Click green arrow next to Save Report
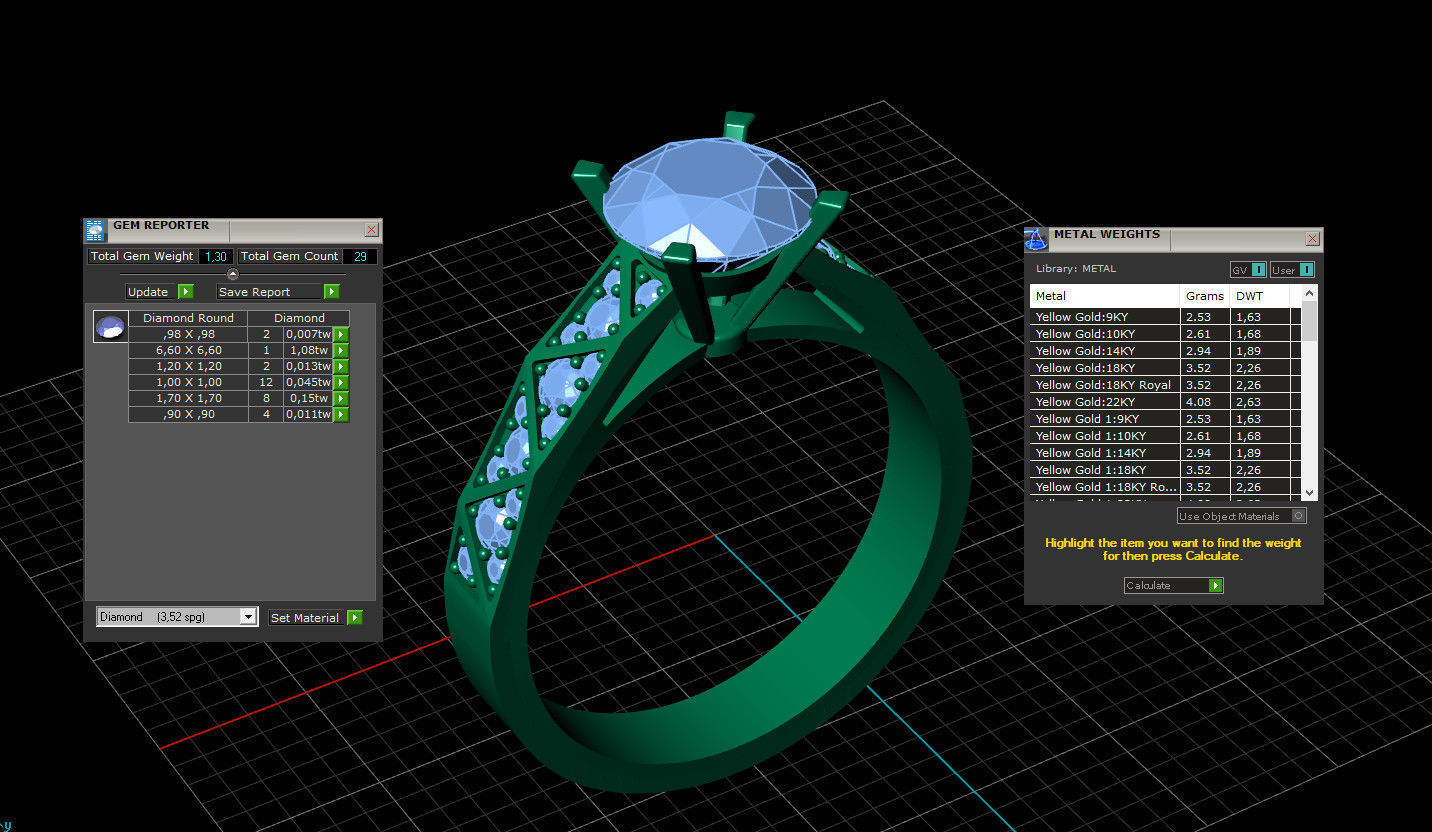The width and height of the screenshot is (1432, 832). 331,292
